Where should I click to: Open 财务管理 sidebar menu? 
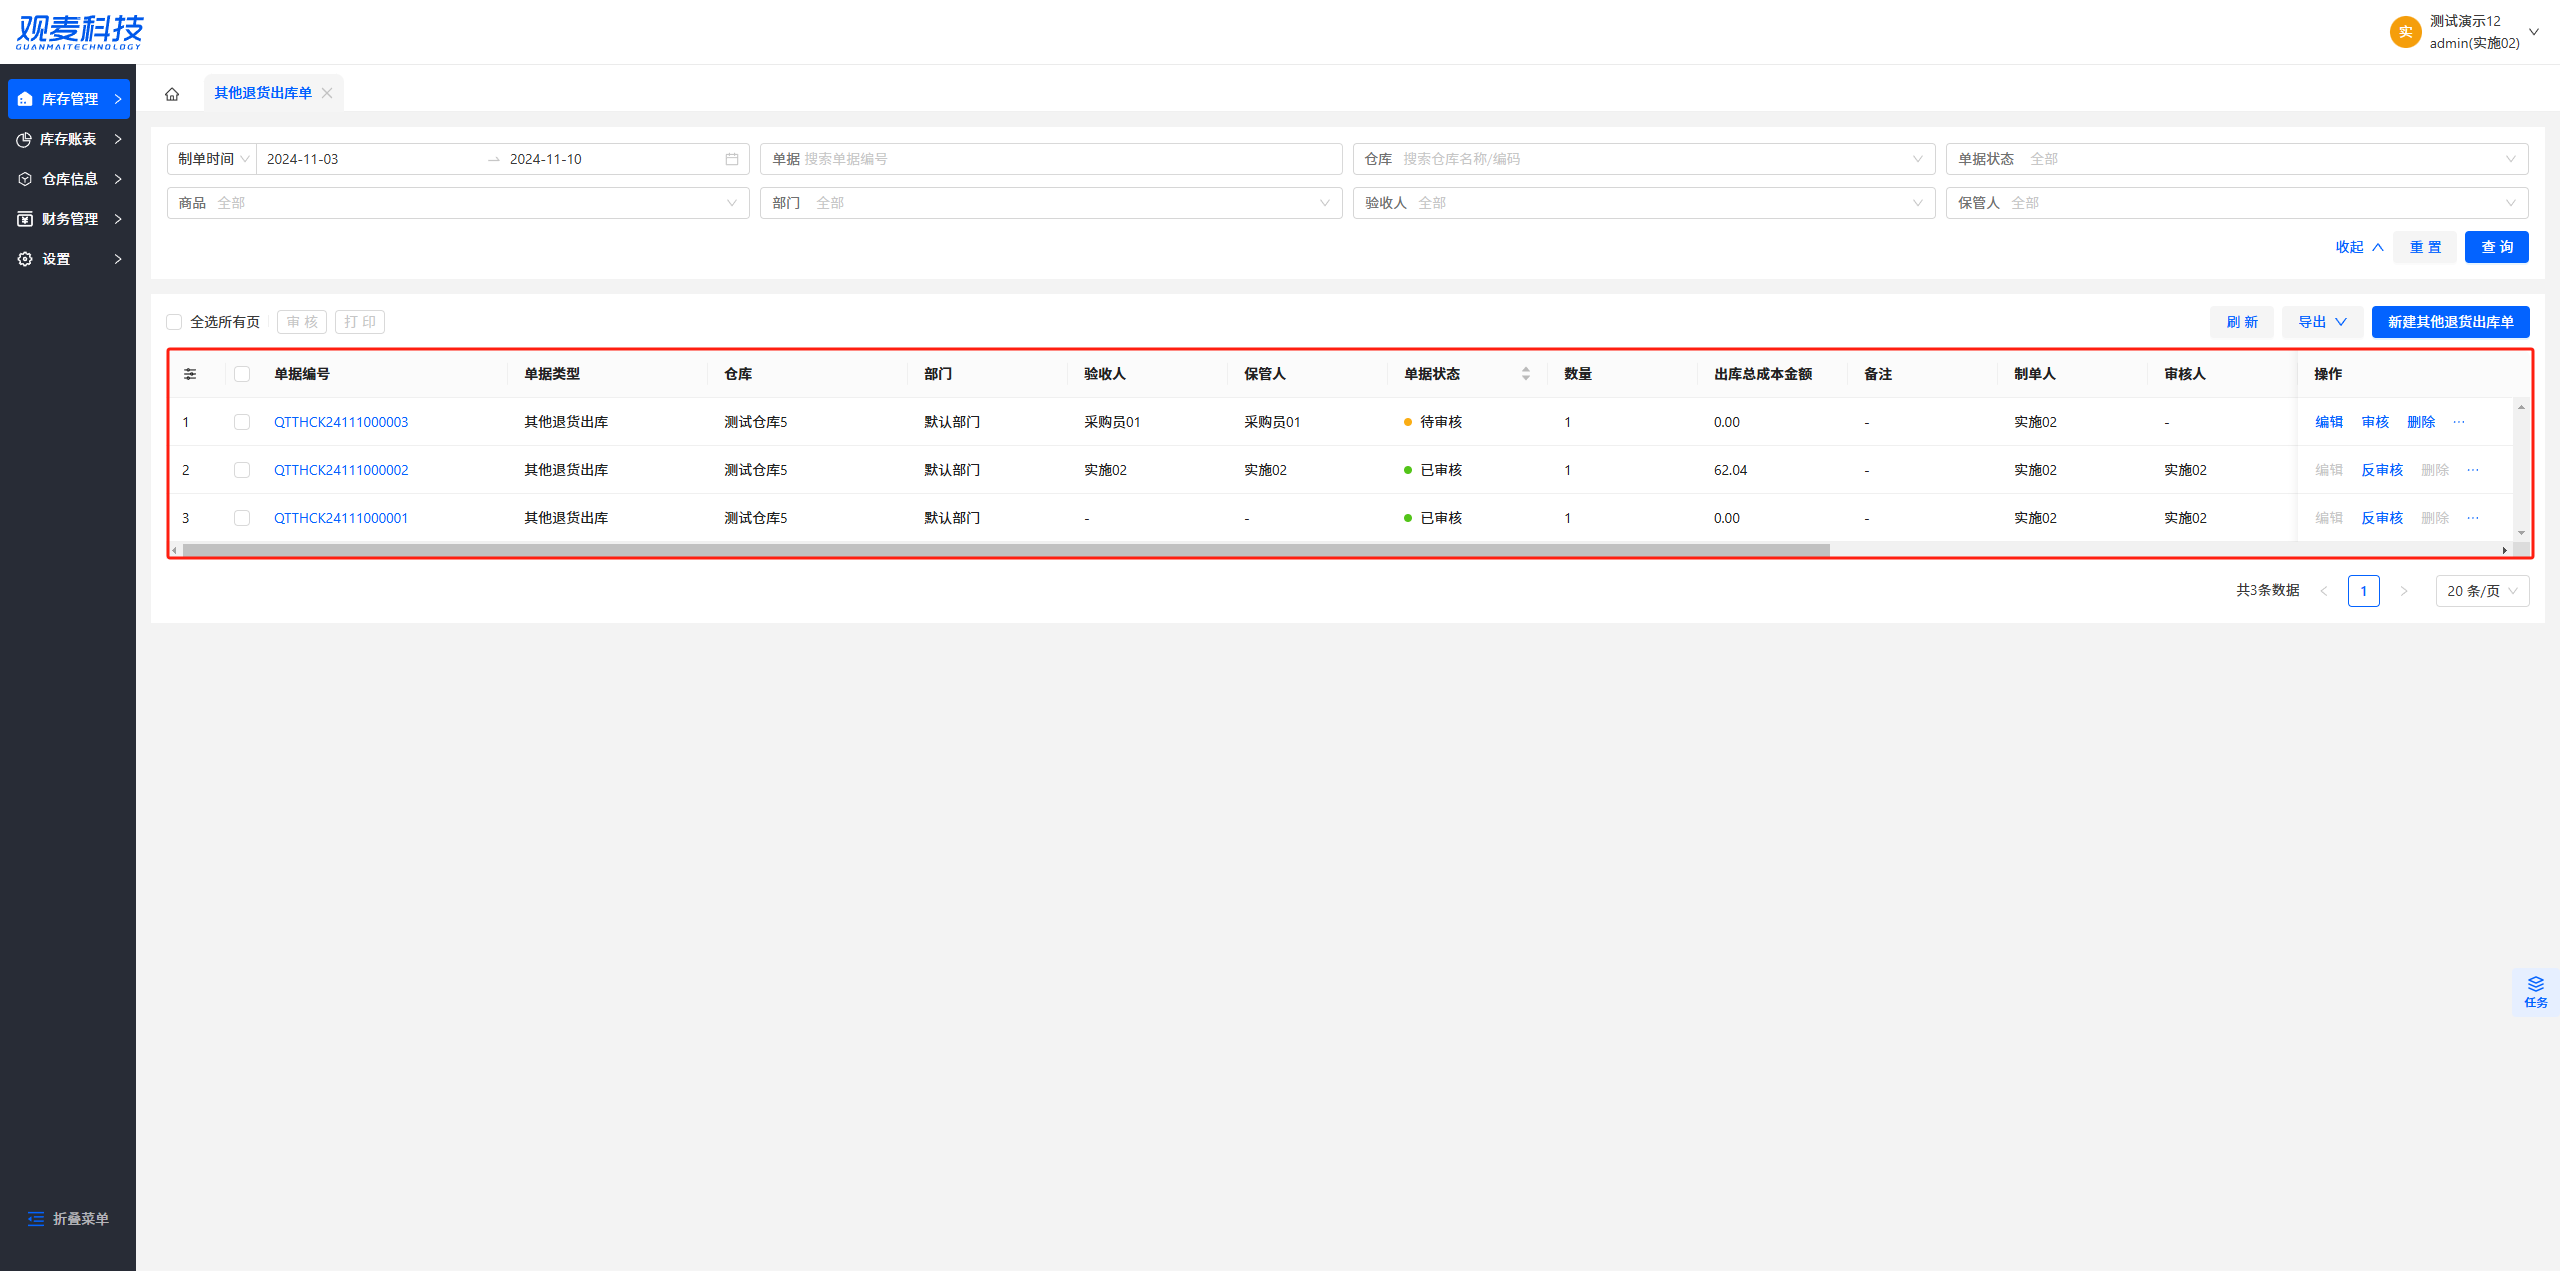click(68, 219)
